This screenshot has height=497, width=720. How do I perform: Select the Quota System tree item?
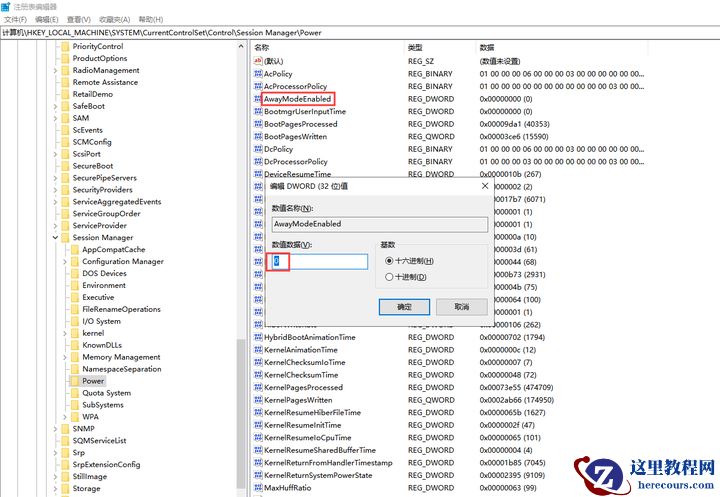pos(107,393)
